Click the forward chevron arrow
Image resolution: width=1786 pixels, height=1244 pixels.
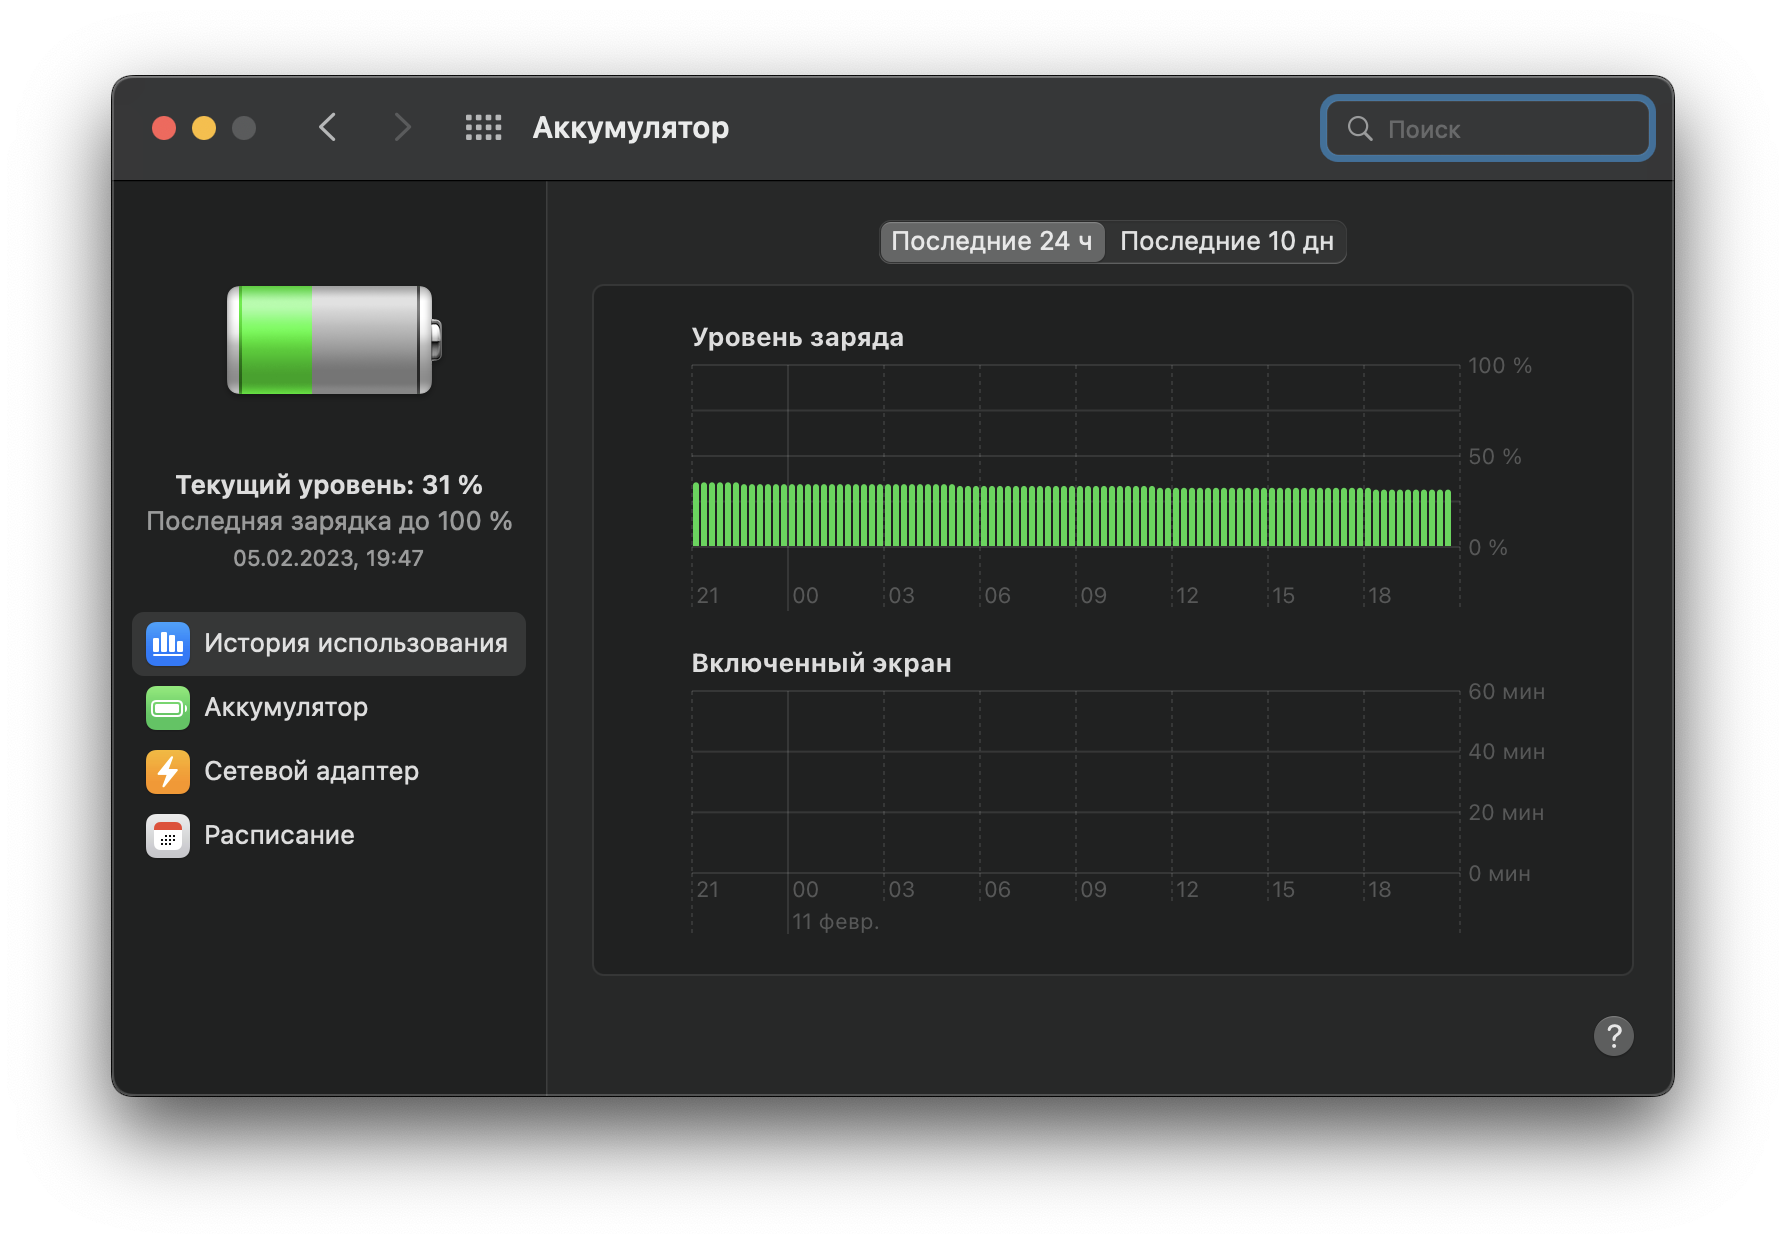tap(402, 128)
